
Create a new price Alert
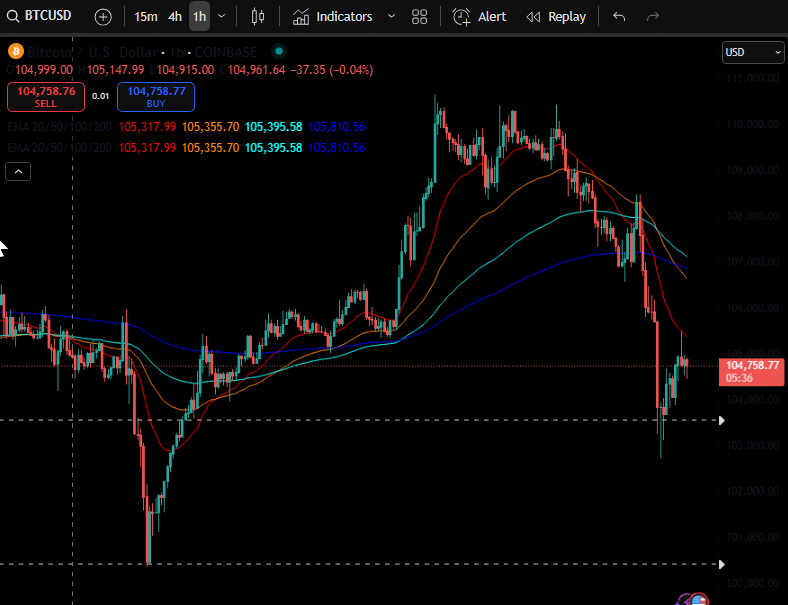coord(479,17)
